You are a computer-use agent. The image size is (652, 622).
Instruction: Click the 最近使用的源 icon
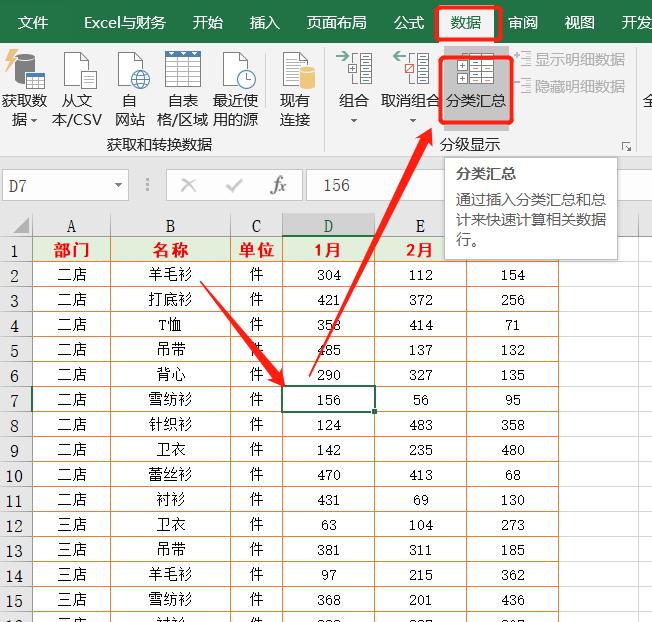pyautogui.click(x=238, y=70)
